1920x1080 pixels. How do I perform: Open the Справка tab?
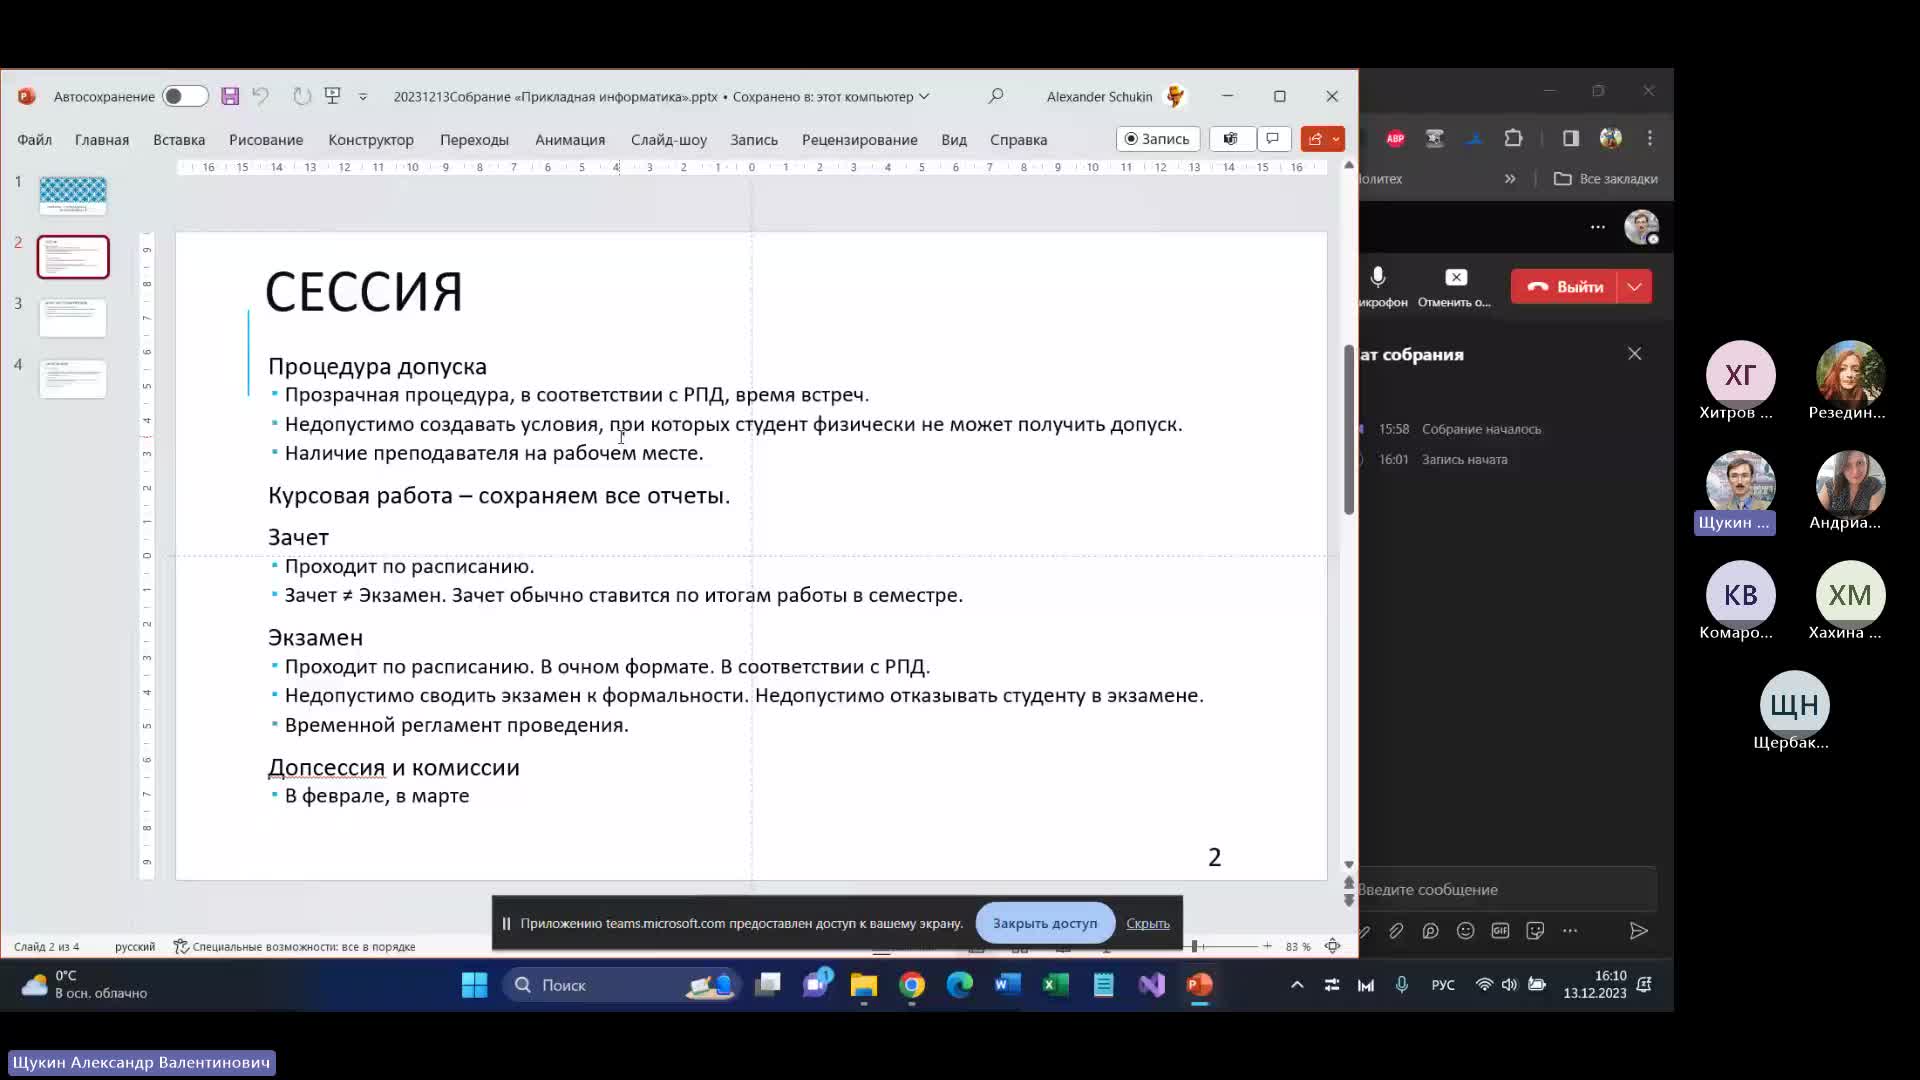(1018, 140)
